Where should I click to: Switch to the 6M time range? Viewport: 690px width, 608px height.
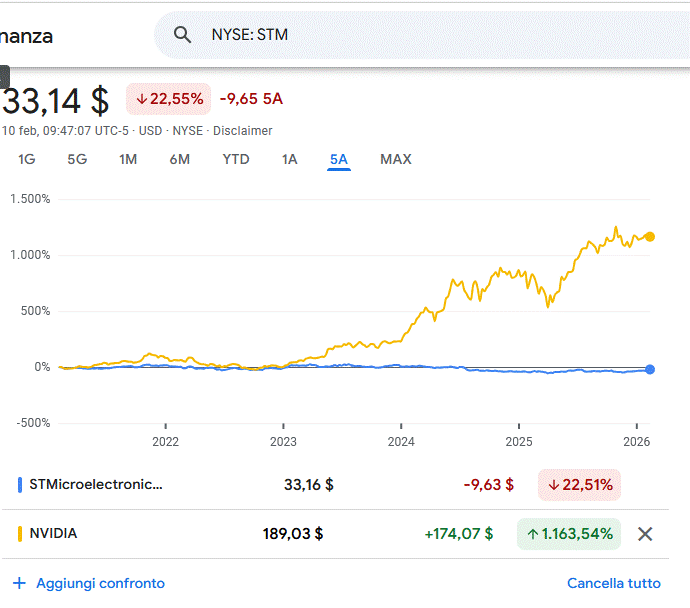pos(179,159)
